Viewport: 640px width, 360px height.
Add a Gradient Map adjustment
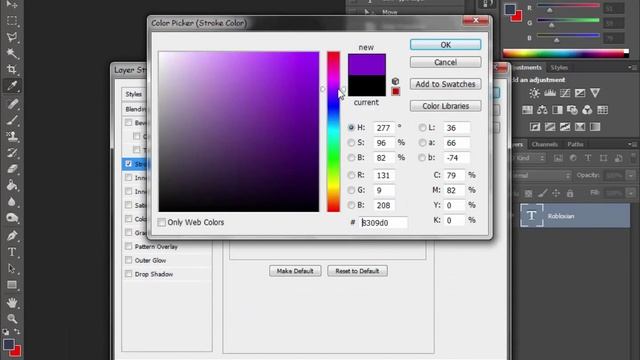(595, 127)
